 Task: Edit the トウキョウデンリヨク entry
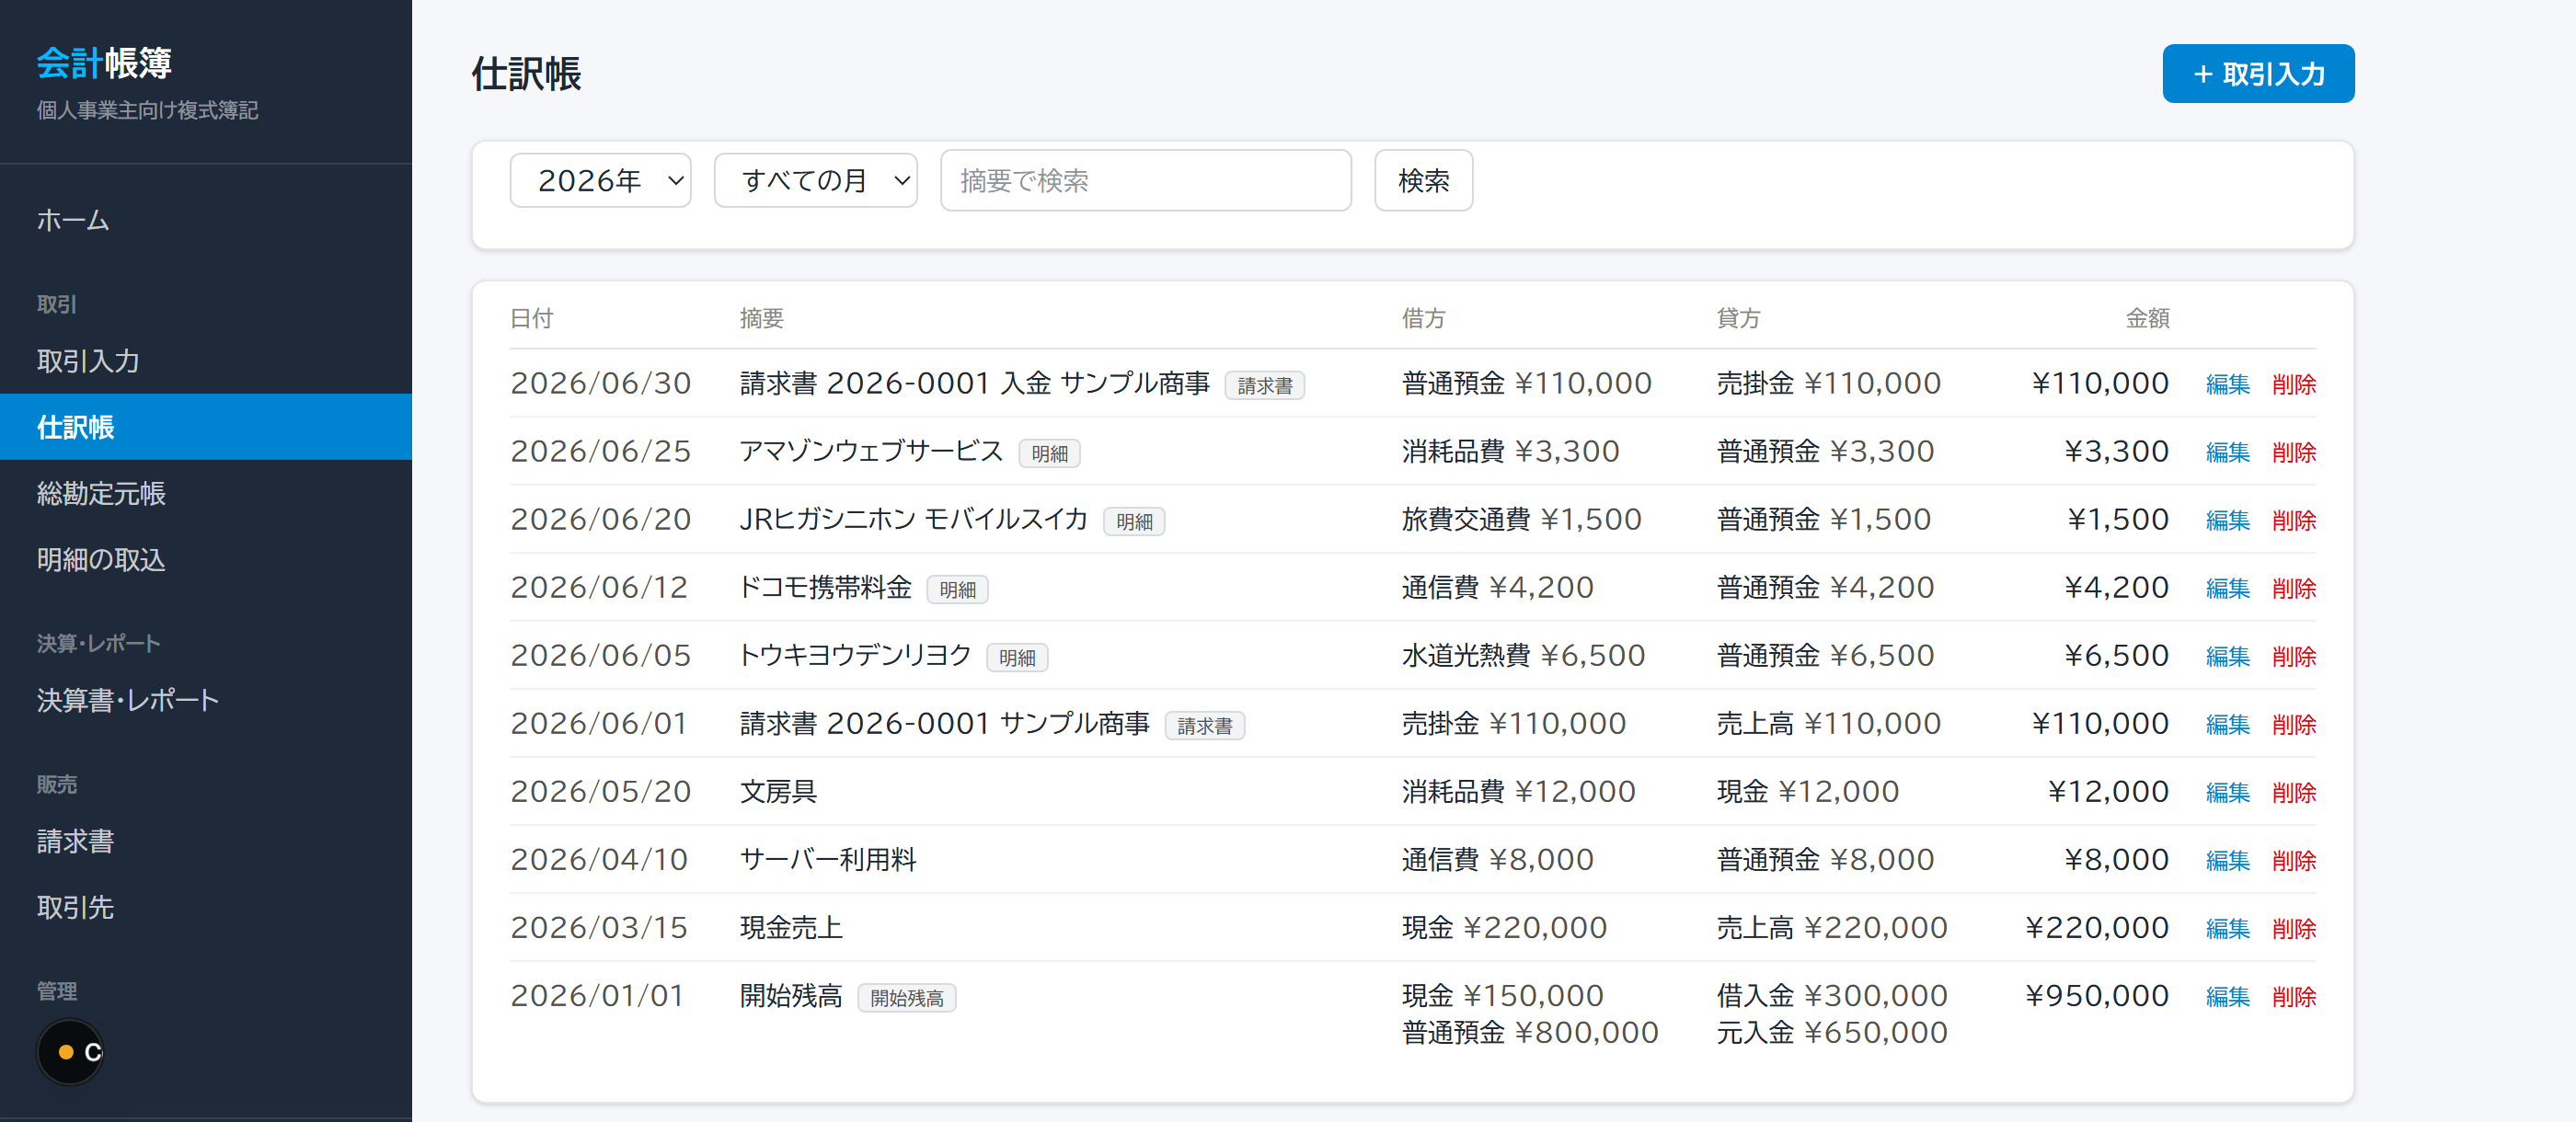tap(2227, 656)
